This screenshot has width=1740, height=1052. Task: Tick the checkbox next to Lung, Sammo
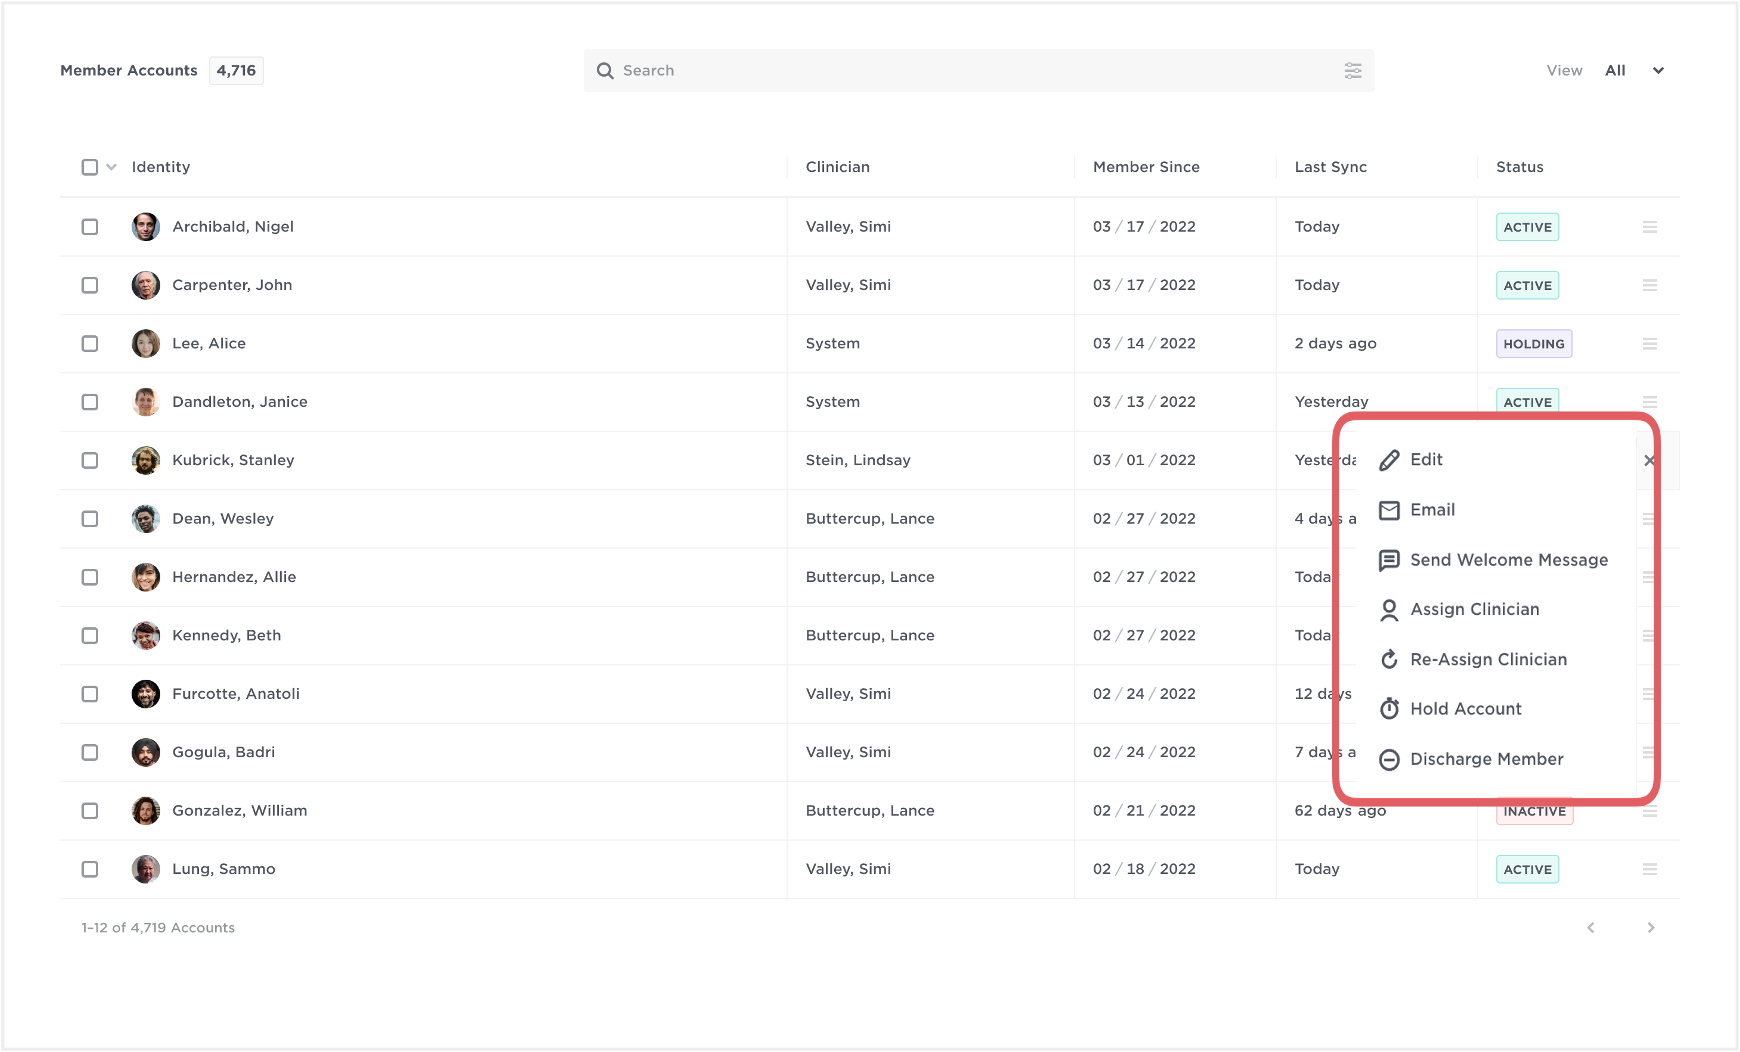[x=90, y=870]
